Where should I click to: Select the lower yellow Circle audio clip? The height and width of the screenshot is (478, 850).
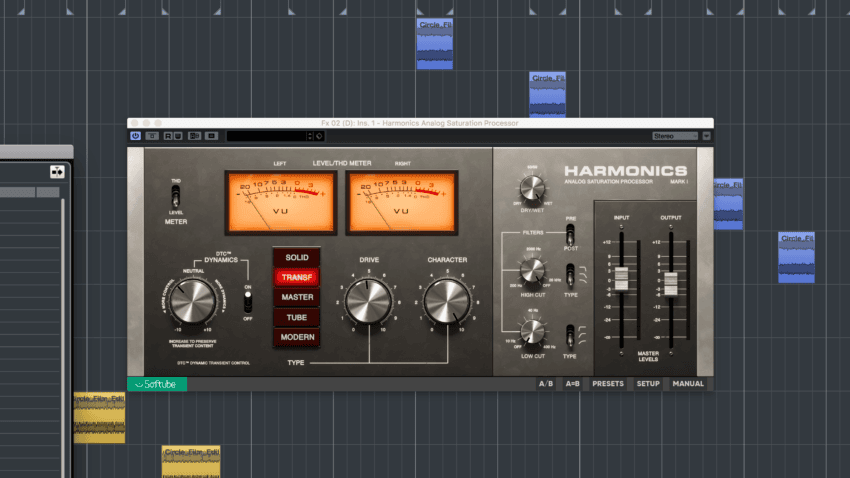pos(191,462)
